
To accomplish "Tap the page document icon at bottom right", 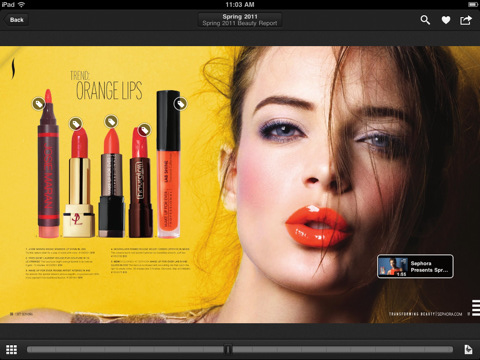I will click(468, 349).
